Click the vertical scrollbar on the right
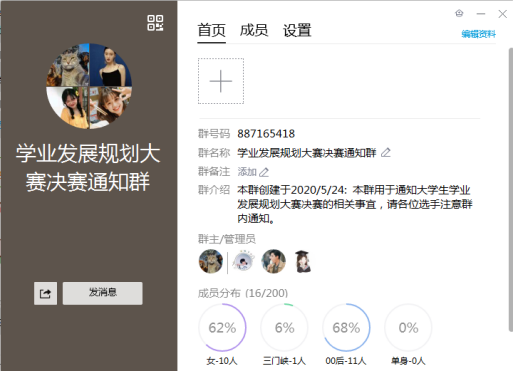 pyautogui.click(x=511, y=190)
